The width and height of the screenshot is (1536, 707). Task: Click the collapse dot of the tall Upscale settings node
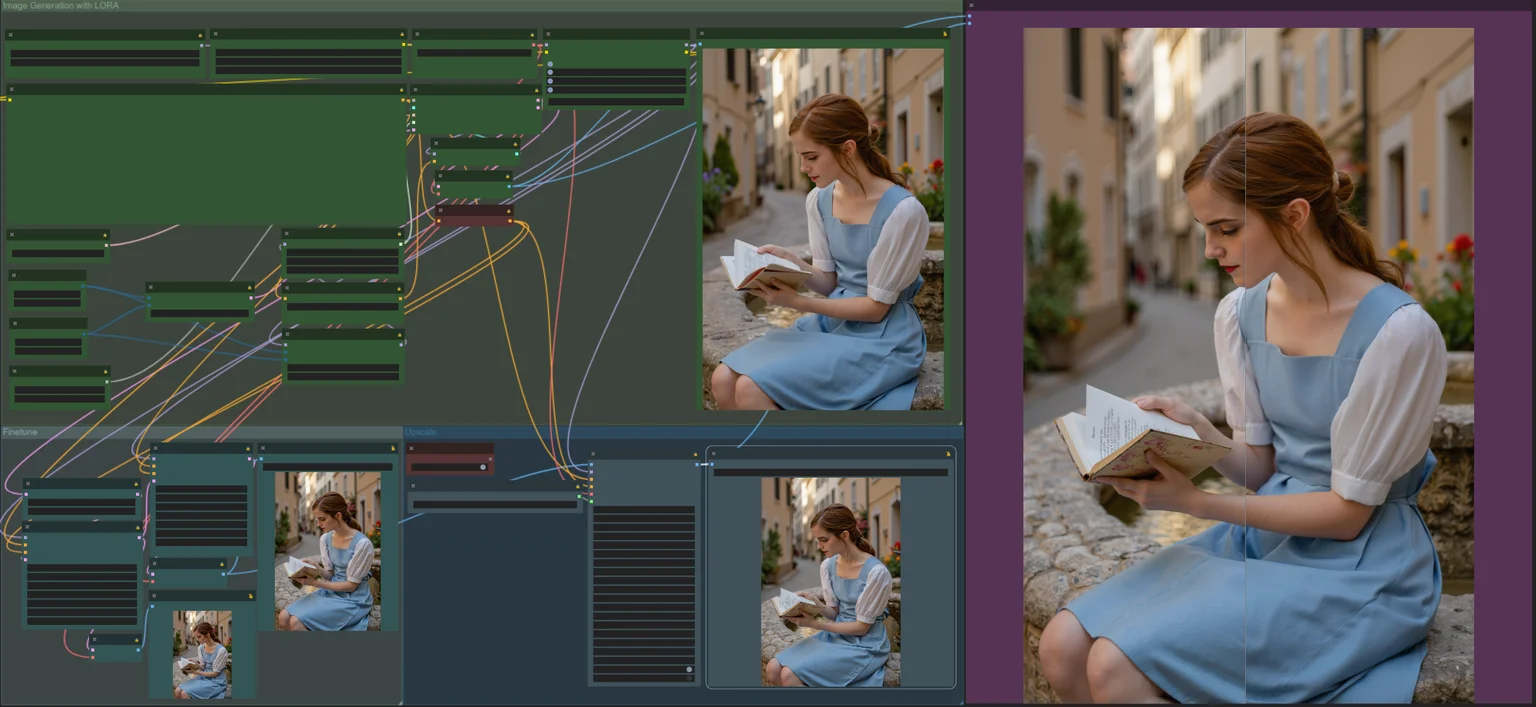click(595, 454)
